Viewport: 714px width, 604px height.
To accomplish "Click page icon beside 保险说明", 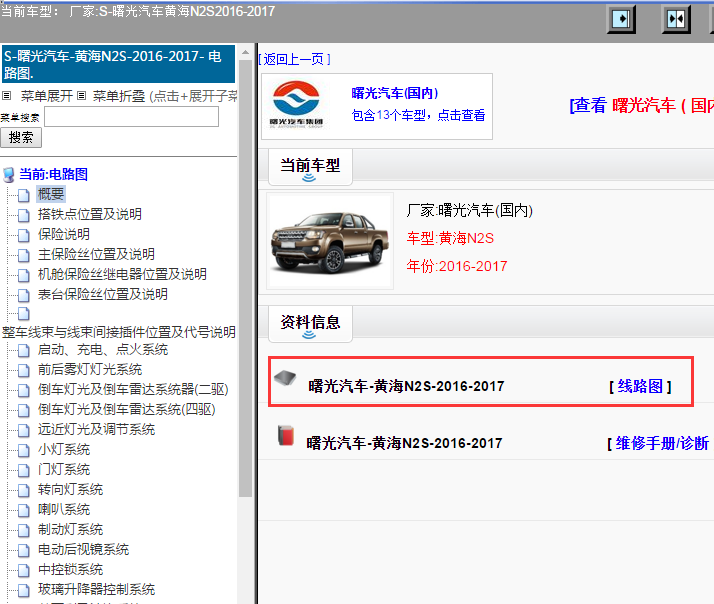I will pyautogui.click(x=24, y=235).
